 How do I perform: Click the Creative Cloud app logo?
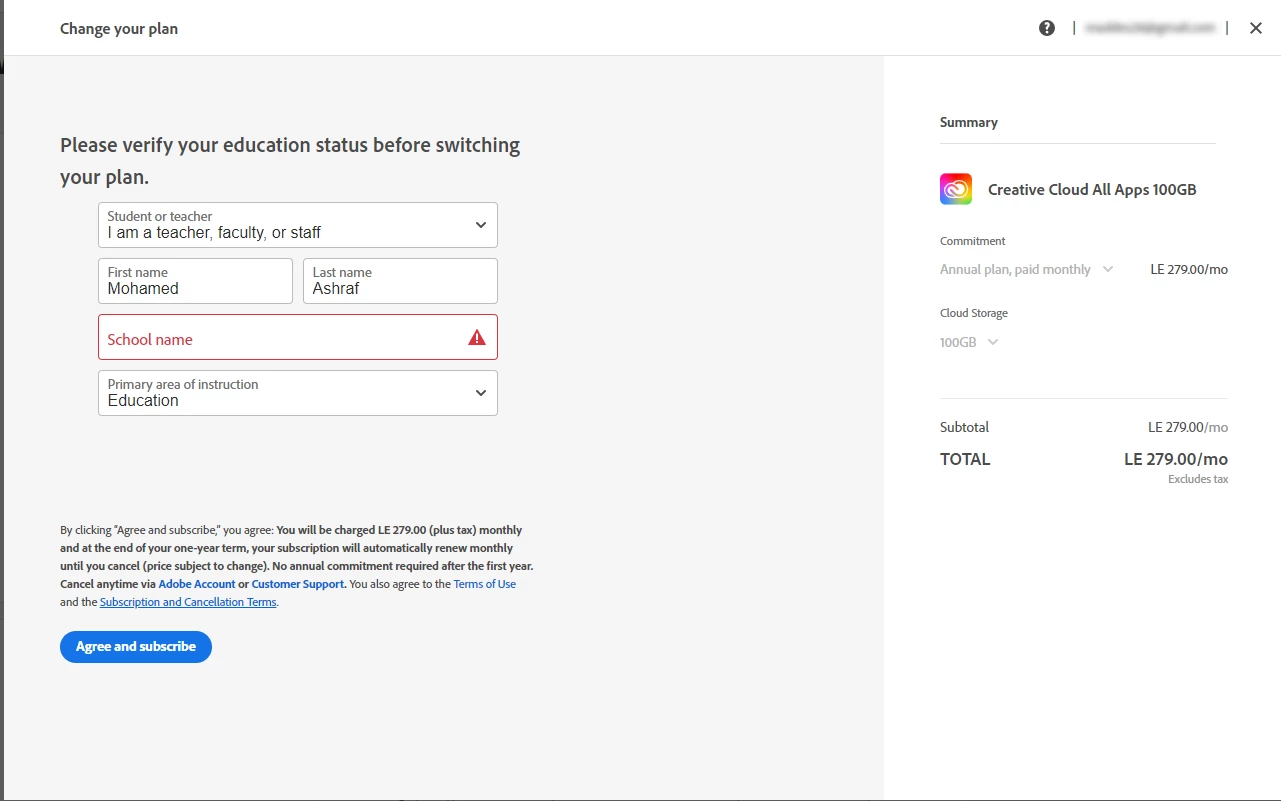tap(956, 189)
